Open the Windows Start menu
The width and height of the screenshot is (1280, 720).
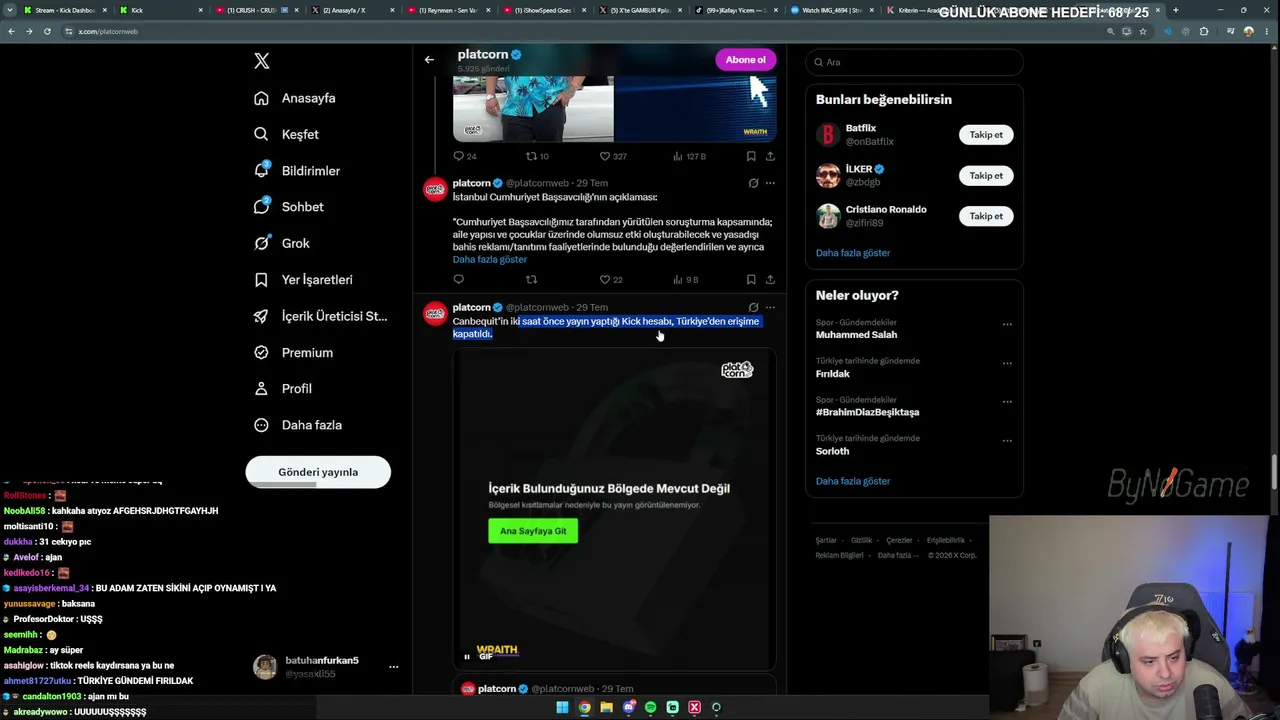562,708
